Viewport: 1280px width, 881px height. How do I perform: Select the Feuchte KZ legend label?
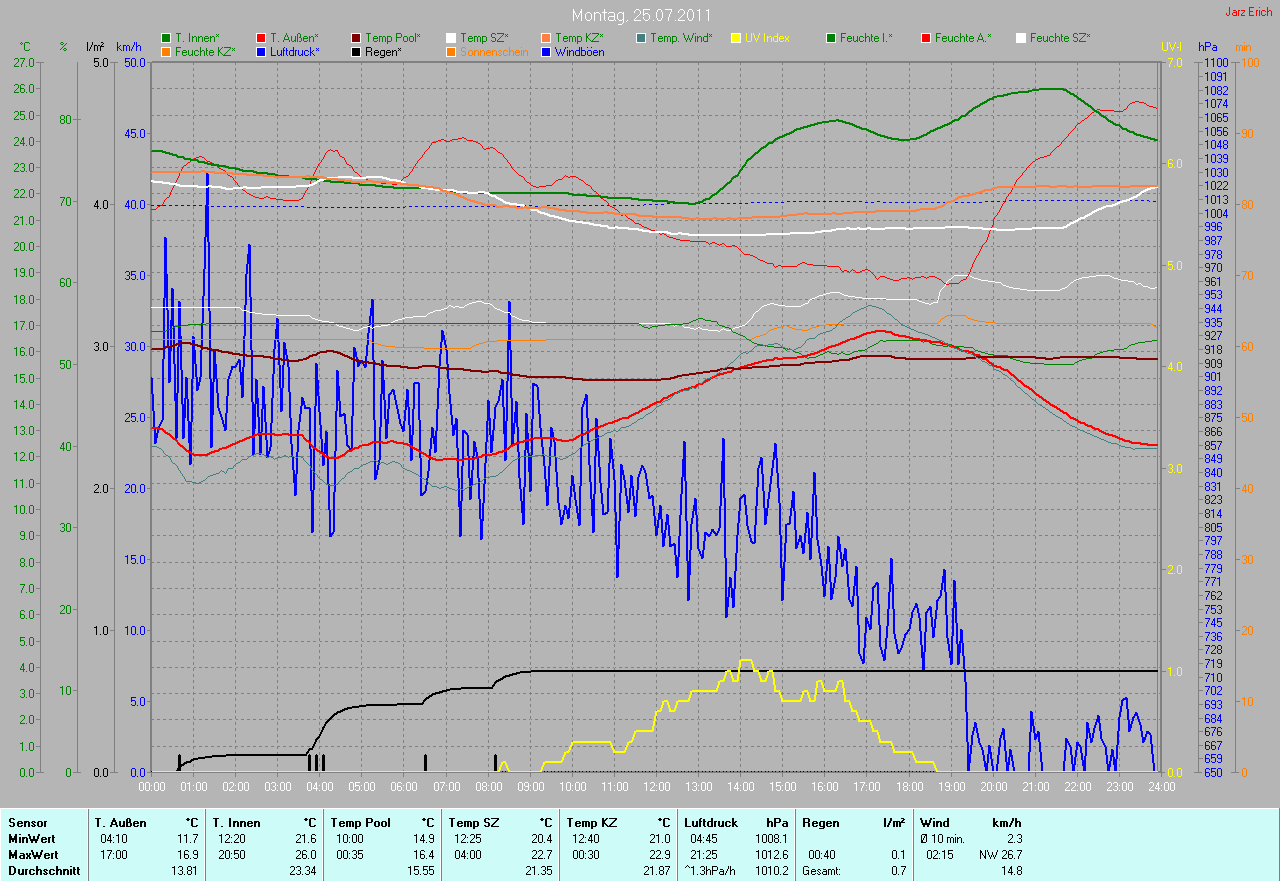205,52
